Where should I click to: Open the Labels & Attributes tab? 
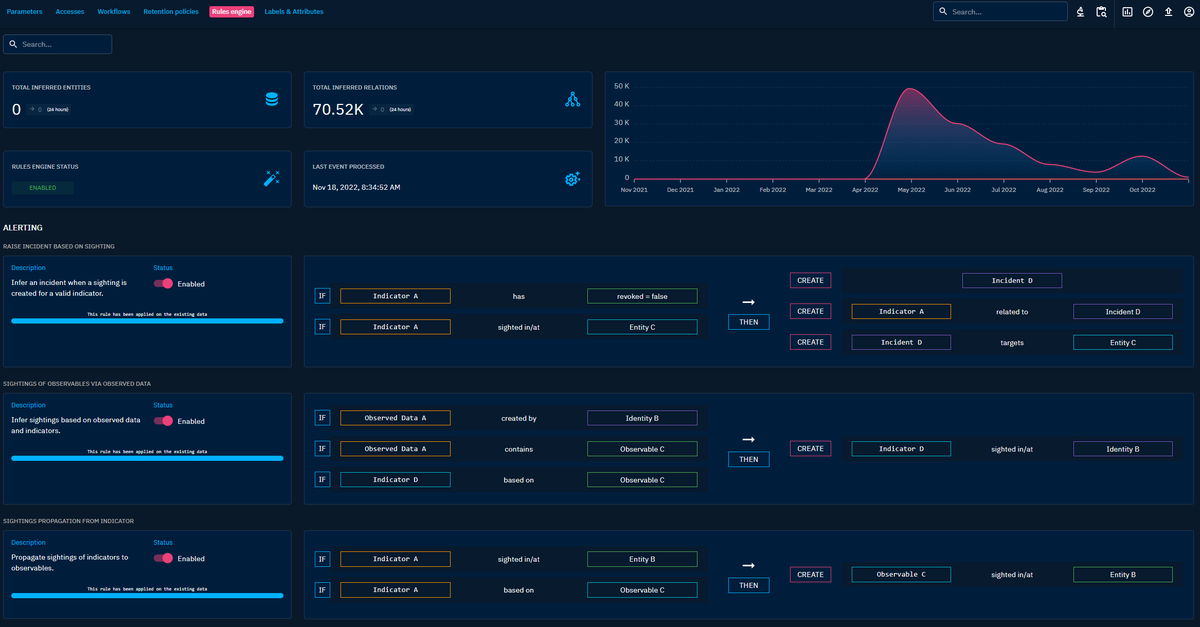click(294, 12)
